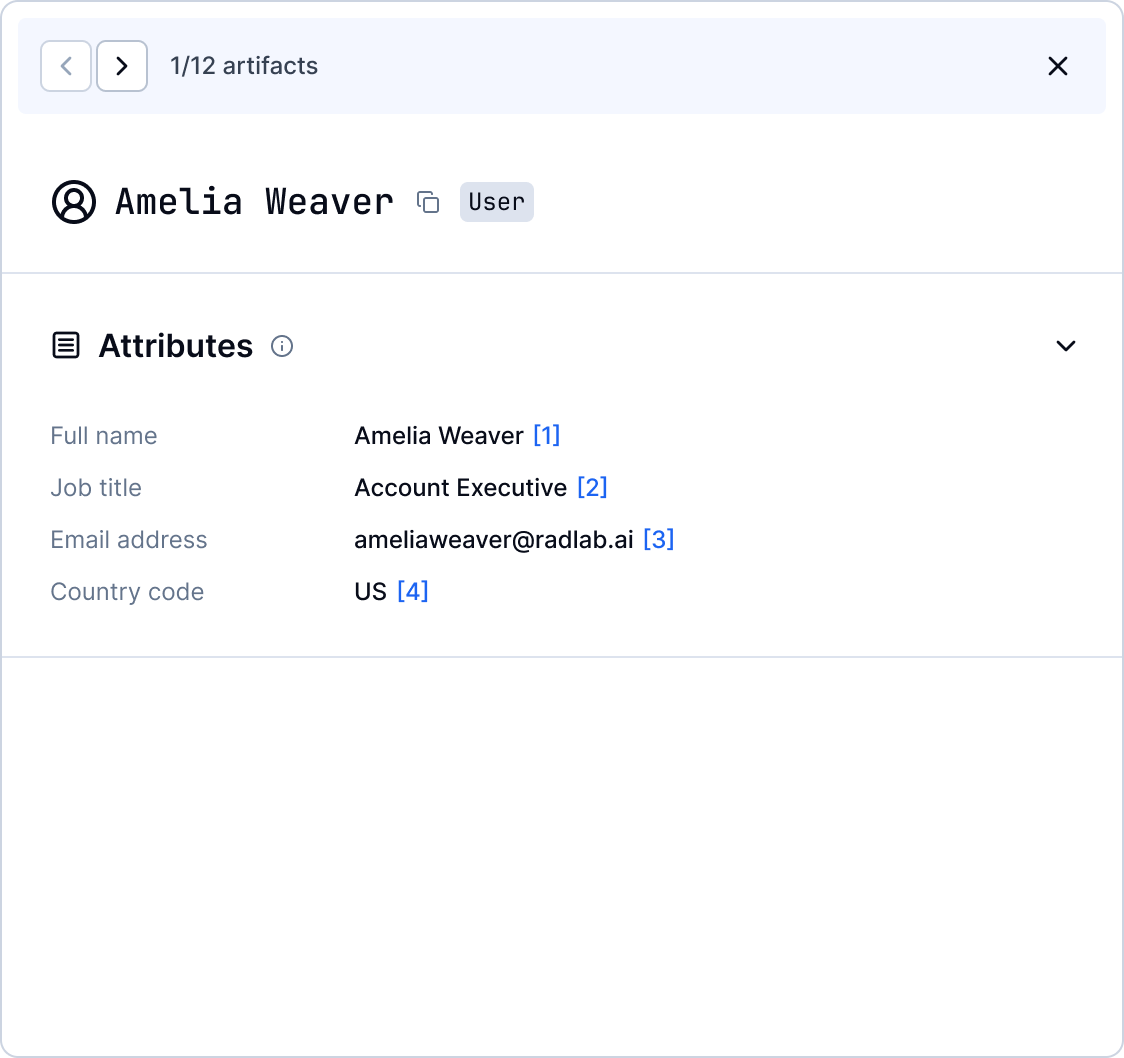
Task: Click the Amelia Weaver heading title
Action: pyautogui.click(x=254, y=202)
